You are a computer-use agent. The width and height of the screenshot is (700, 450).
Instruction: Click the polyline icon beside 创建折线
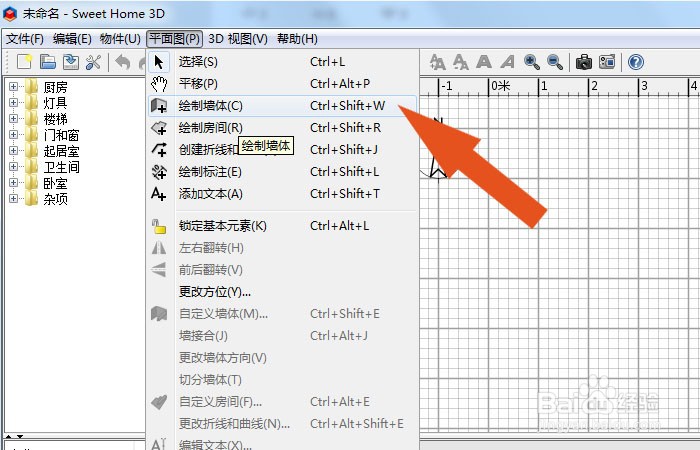click(x=159, y=150)
